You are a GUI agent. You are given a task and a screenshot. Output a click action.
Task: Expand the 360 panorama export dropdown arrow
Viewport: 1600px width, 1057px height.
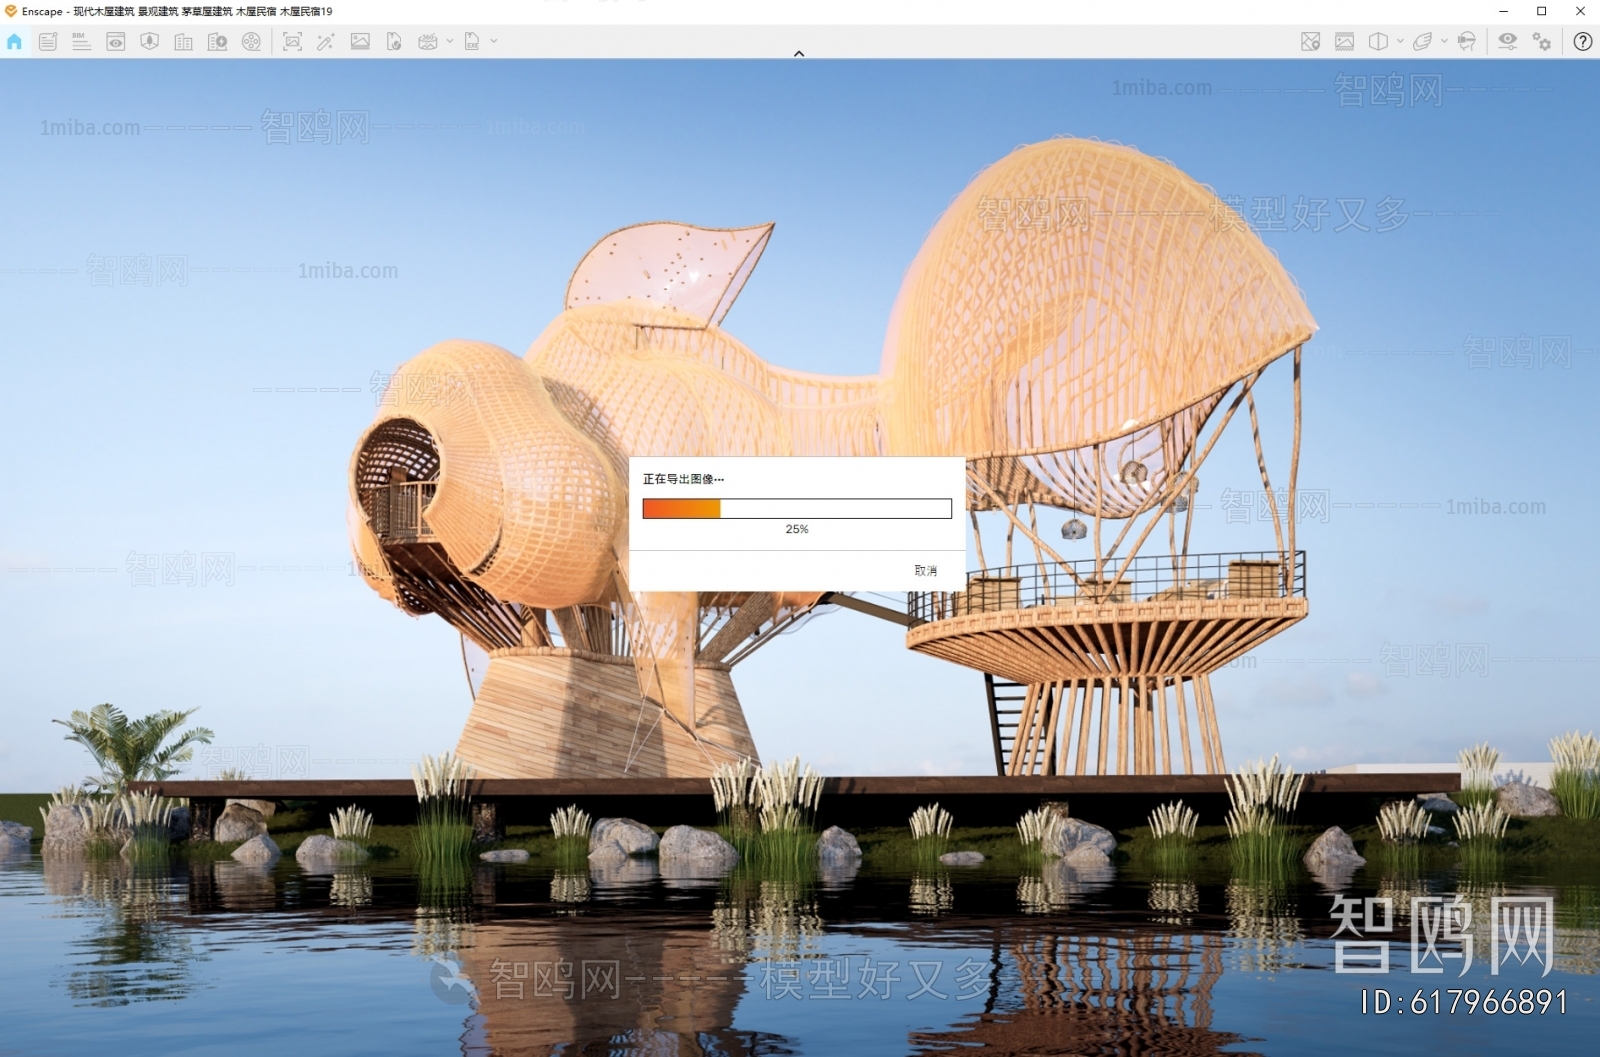[449, 41]
